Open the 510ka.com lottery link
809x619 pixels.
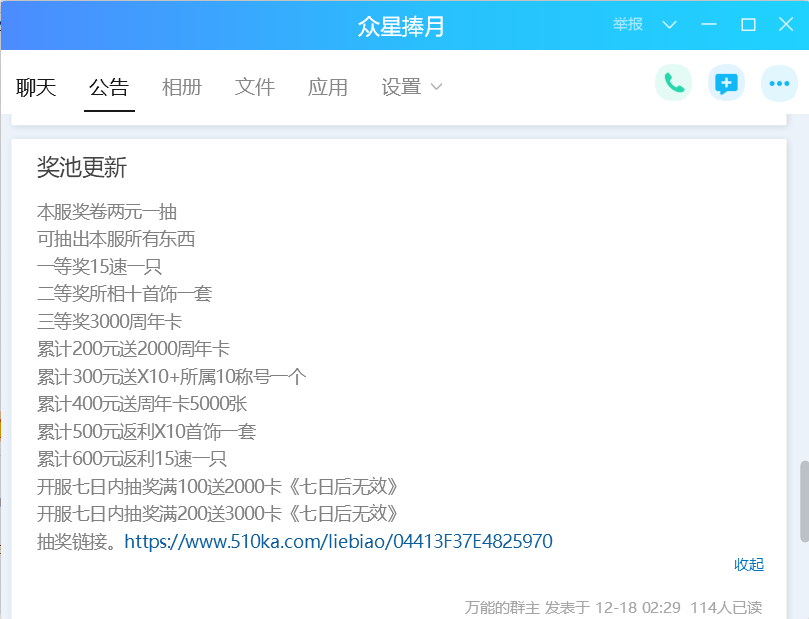[x=338, y=542]
